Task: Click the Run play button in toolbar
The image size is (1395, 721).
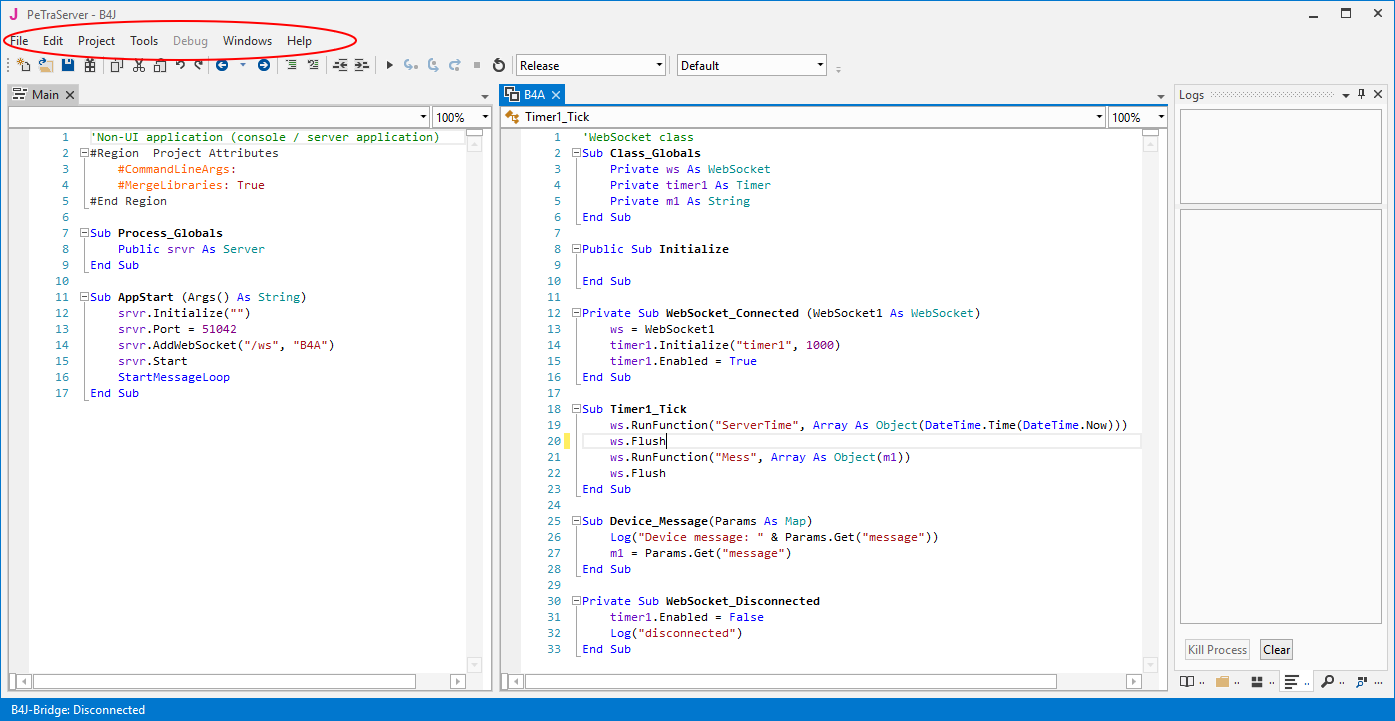Action: coord(389,65)
